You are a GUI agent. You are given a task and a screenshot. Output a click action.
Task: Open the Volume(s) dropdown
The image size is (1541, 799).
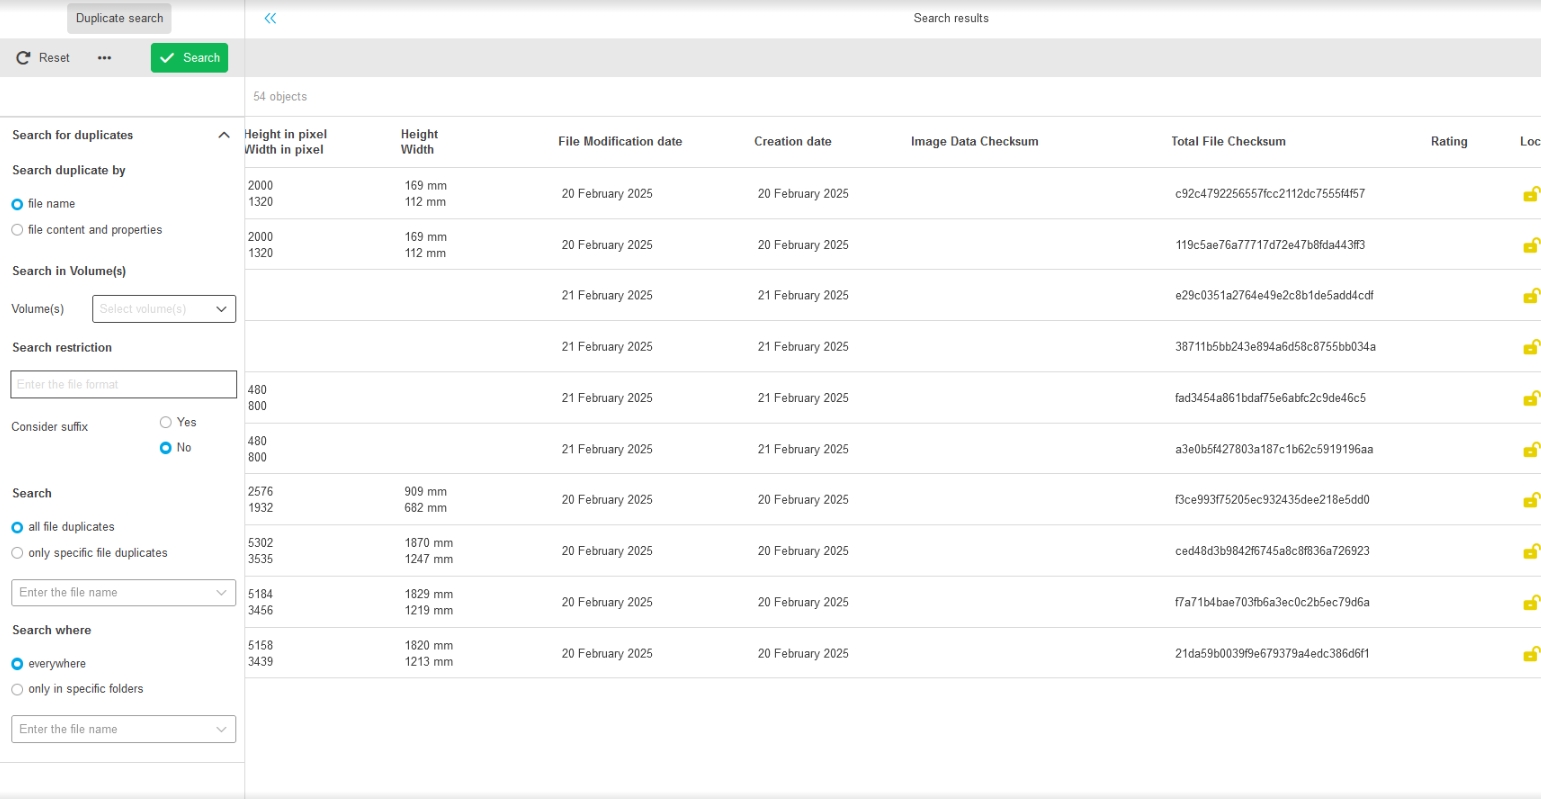tap(164, 309)
